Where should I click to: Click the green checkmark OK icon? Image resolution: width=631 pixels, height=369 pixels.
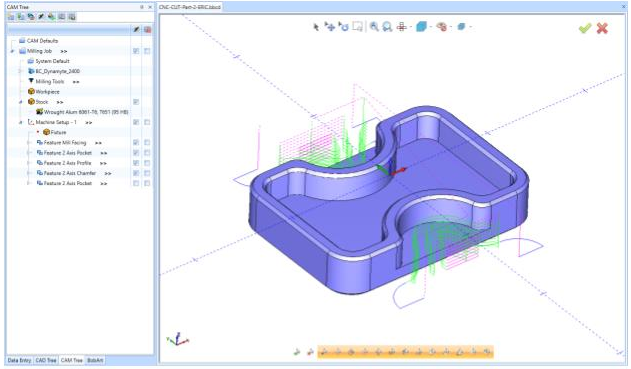585,28
